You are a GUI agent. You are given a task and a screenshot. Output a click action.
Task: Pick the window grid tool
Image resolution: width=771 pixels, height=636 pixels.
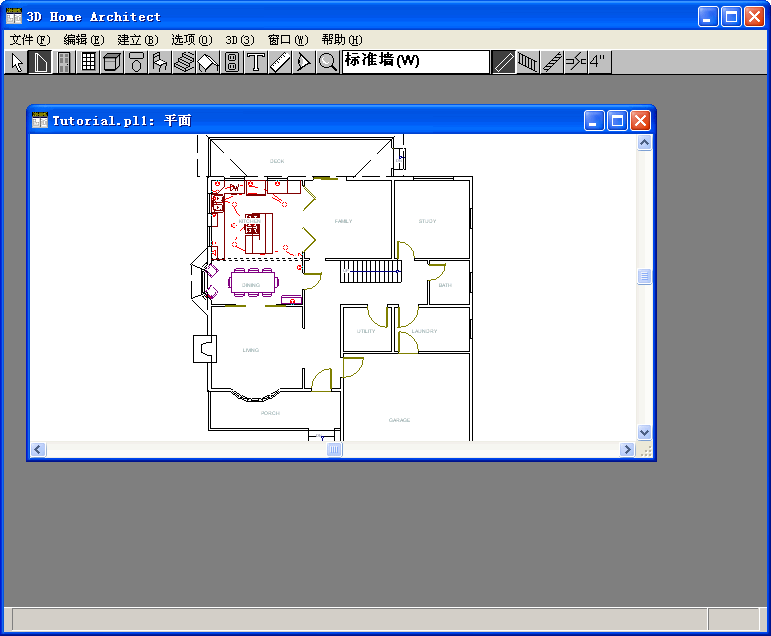point(89,62)
